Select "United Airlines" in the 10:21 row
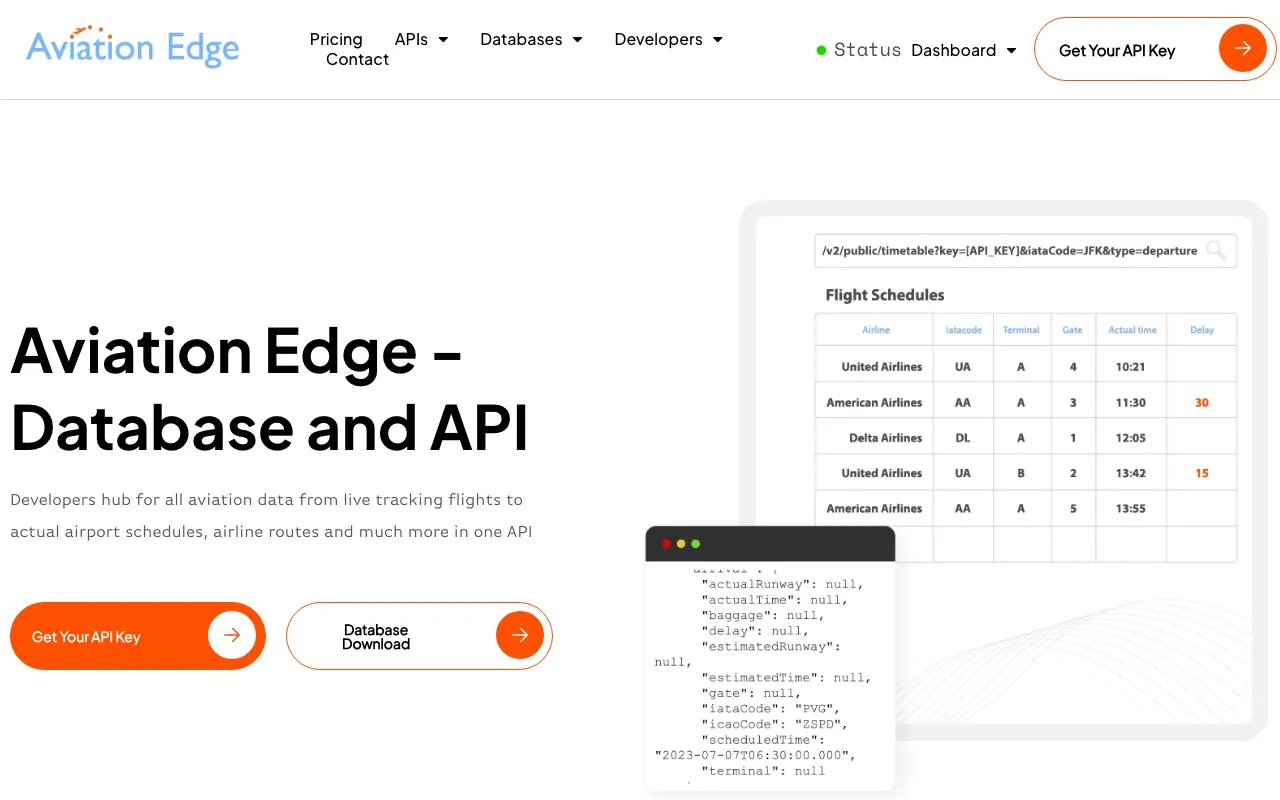This screenshot has width=1280, height=800. [x=882, y=367]
